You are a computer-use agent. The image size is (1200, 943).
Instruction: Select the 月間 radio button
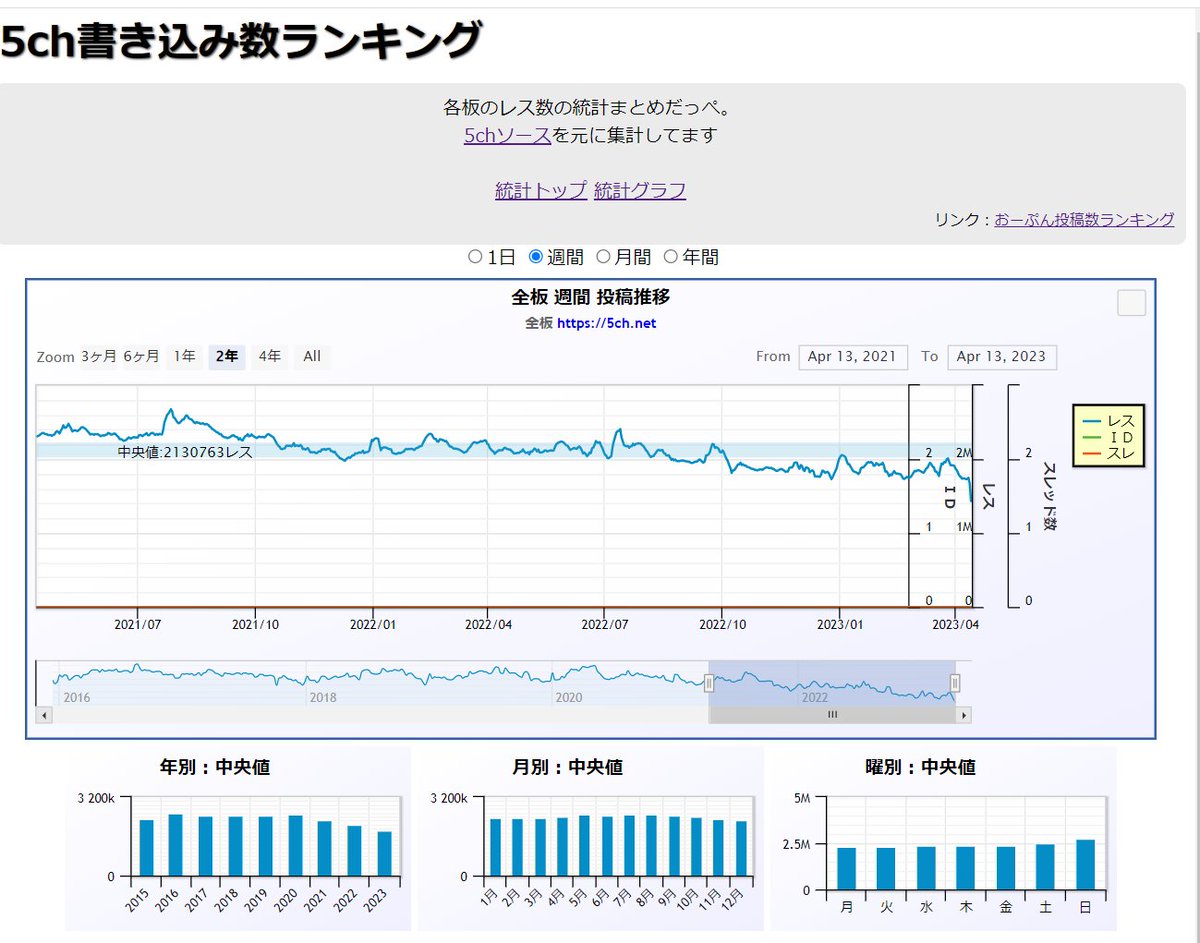click(604, 256)
